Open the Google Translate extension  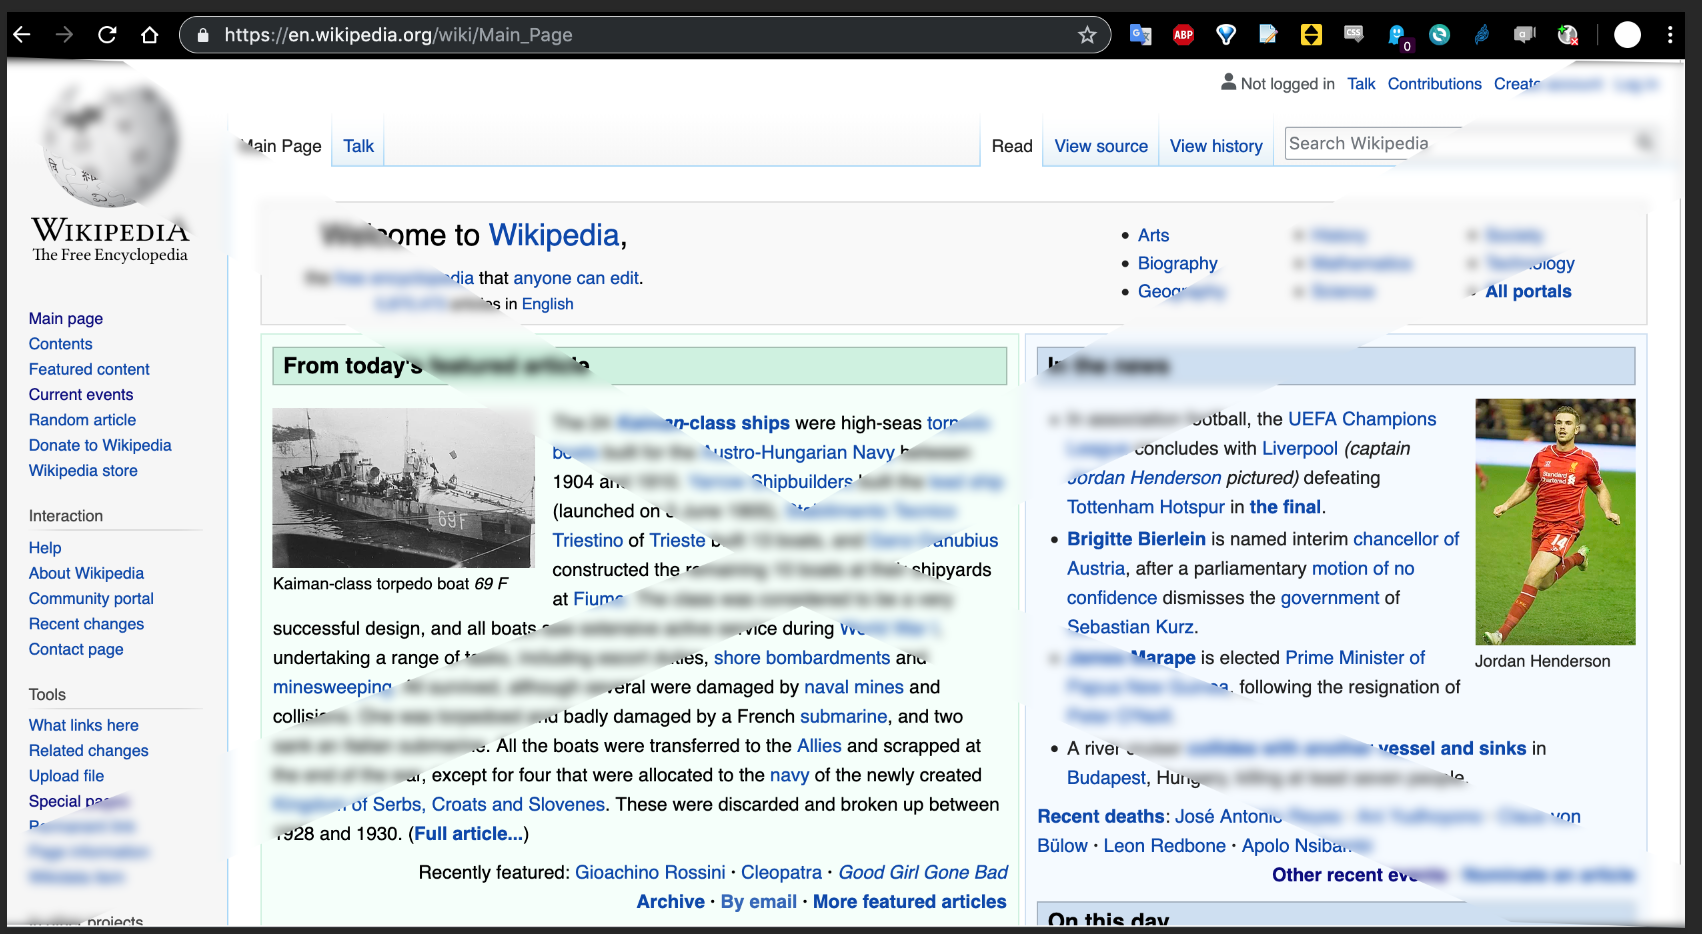(x=1140, y=35)
